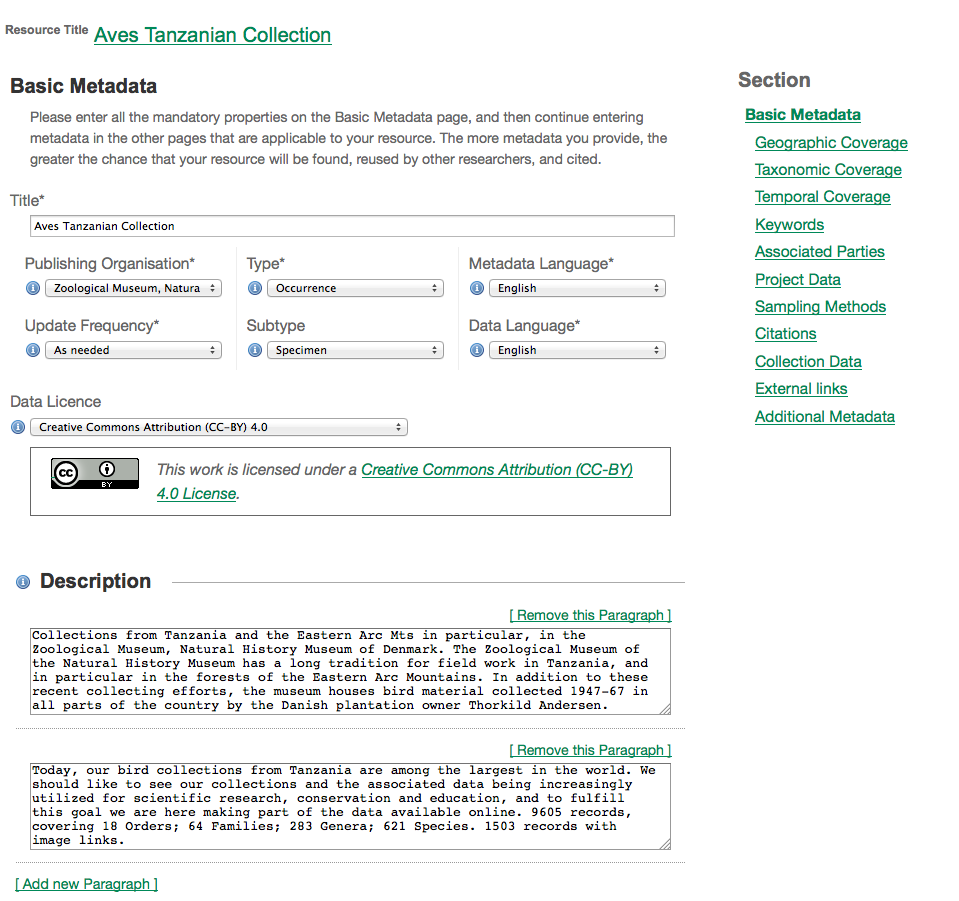This screenshot has height=901, width=959.
Task: Open the Publishing Organisation dropdown
Action: pos(133,288)
